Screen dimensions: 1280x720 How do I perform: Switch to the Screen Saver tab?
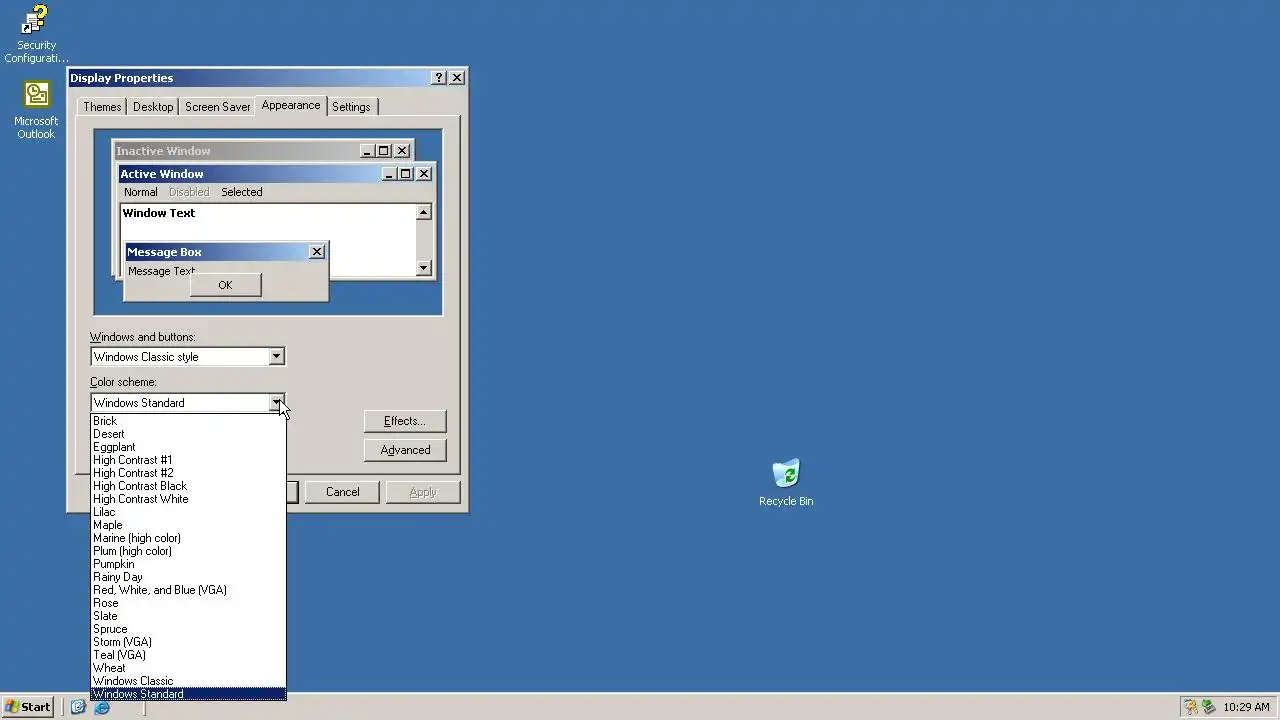coord(217,107)
